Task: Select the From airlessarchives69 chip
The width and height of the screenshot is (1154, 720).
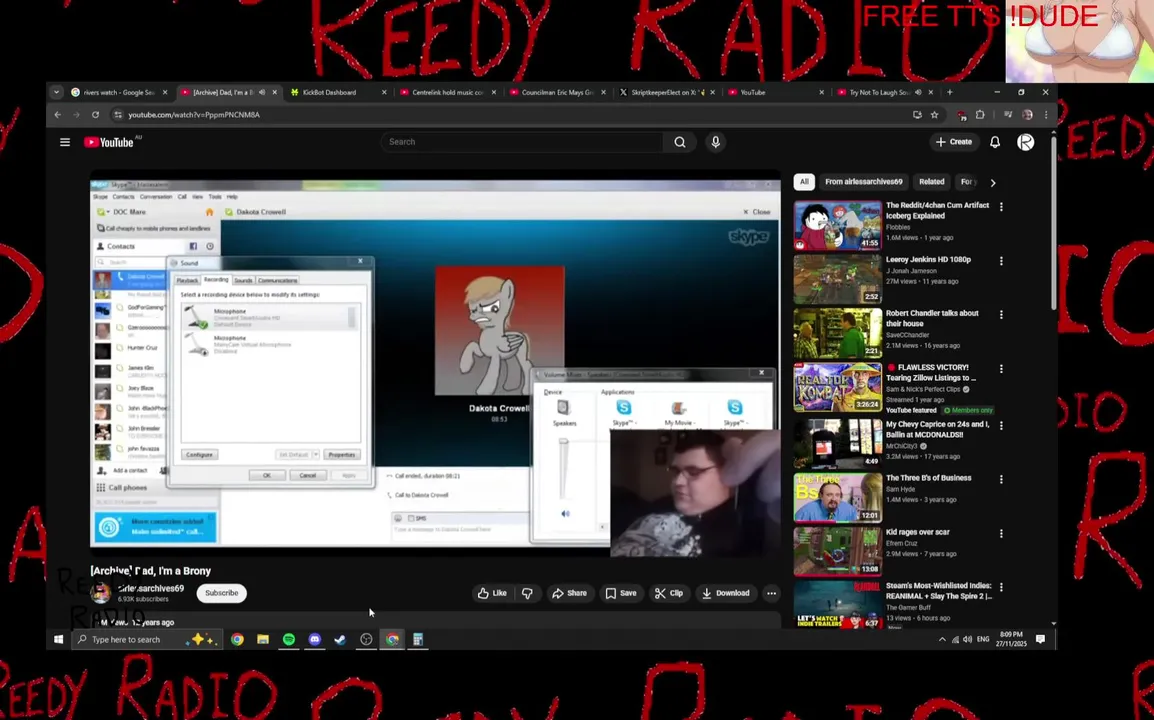Action: coord(863,182)
